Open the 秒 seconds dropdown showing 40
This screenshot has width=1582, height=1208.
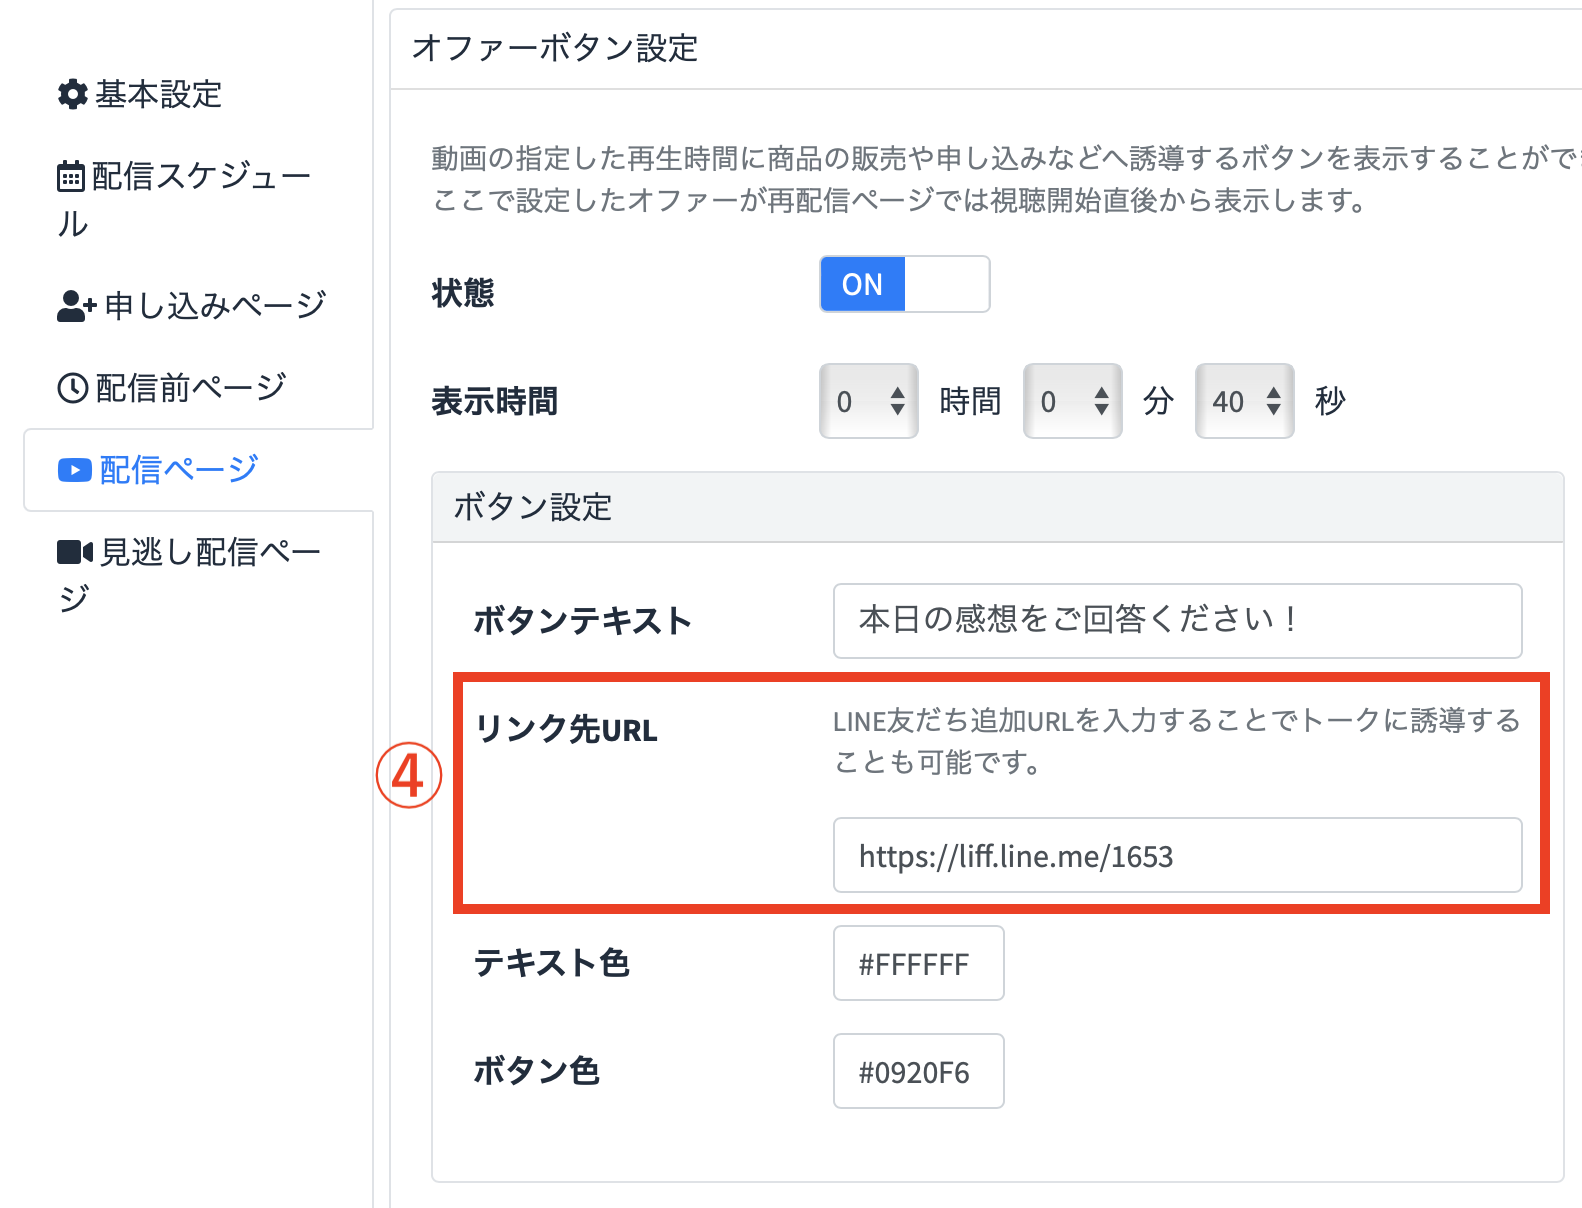[1245, 401]
